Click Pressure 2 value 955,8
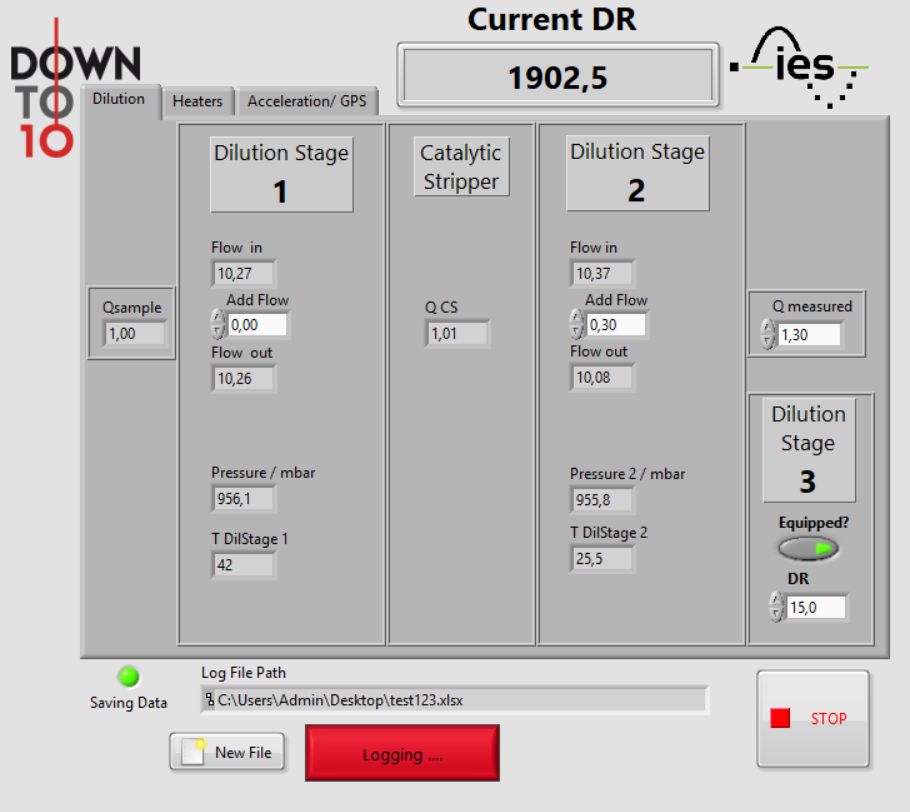Image resolution: width=910 pixels, height=812 pixels. (602, 500)
